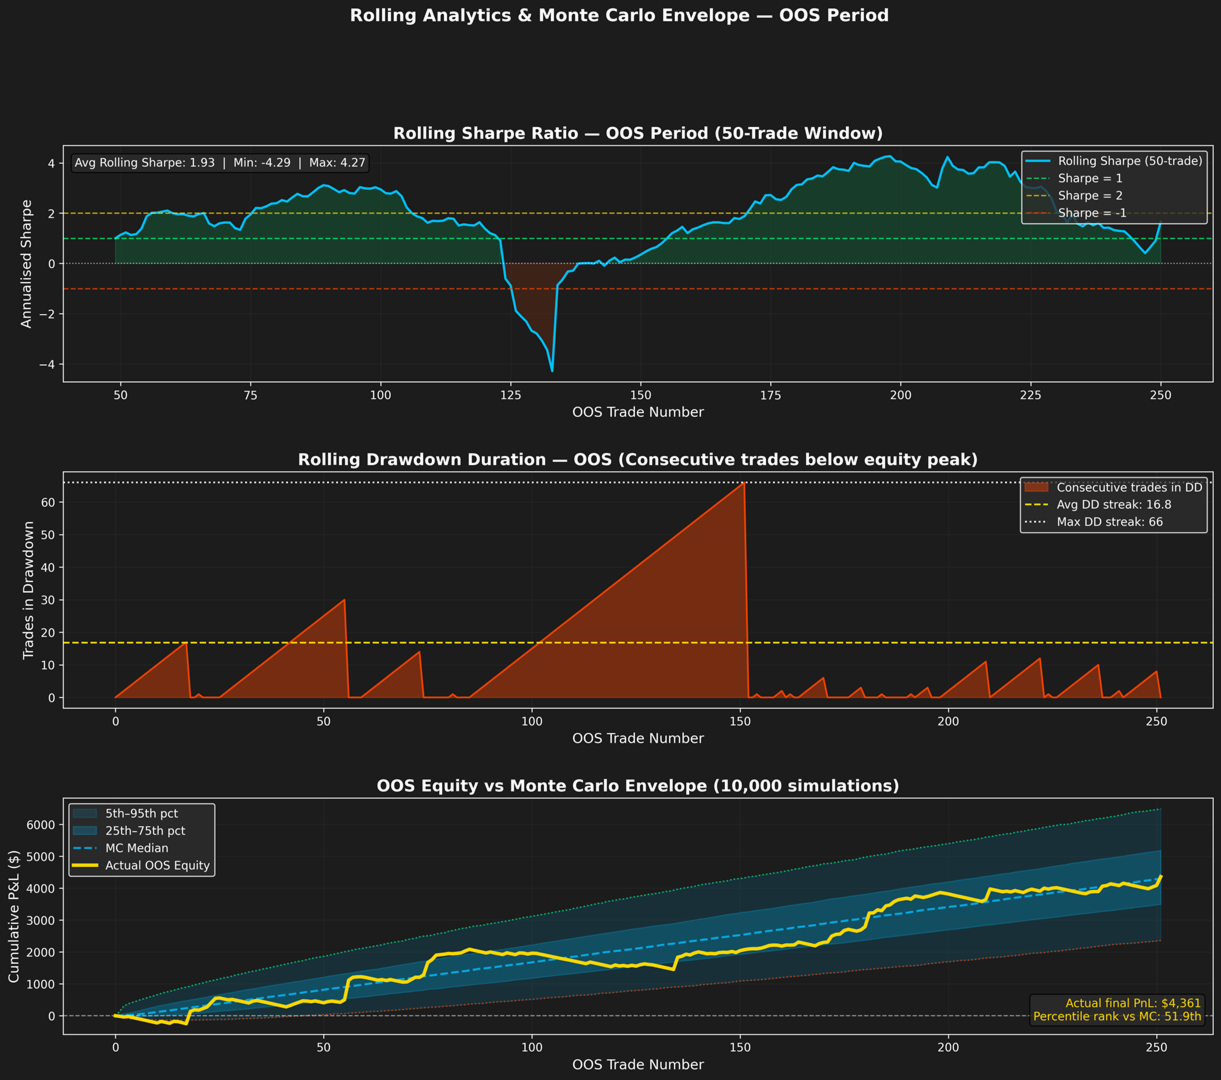Screen dimensions: 1221x1080
Task: Click the 'Trades in Drawdown' y-axis label
Action: pos(27,590)
